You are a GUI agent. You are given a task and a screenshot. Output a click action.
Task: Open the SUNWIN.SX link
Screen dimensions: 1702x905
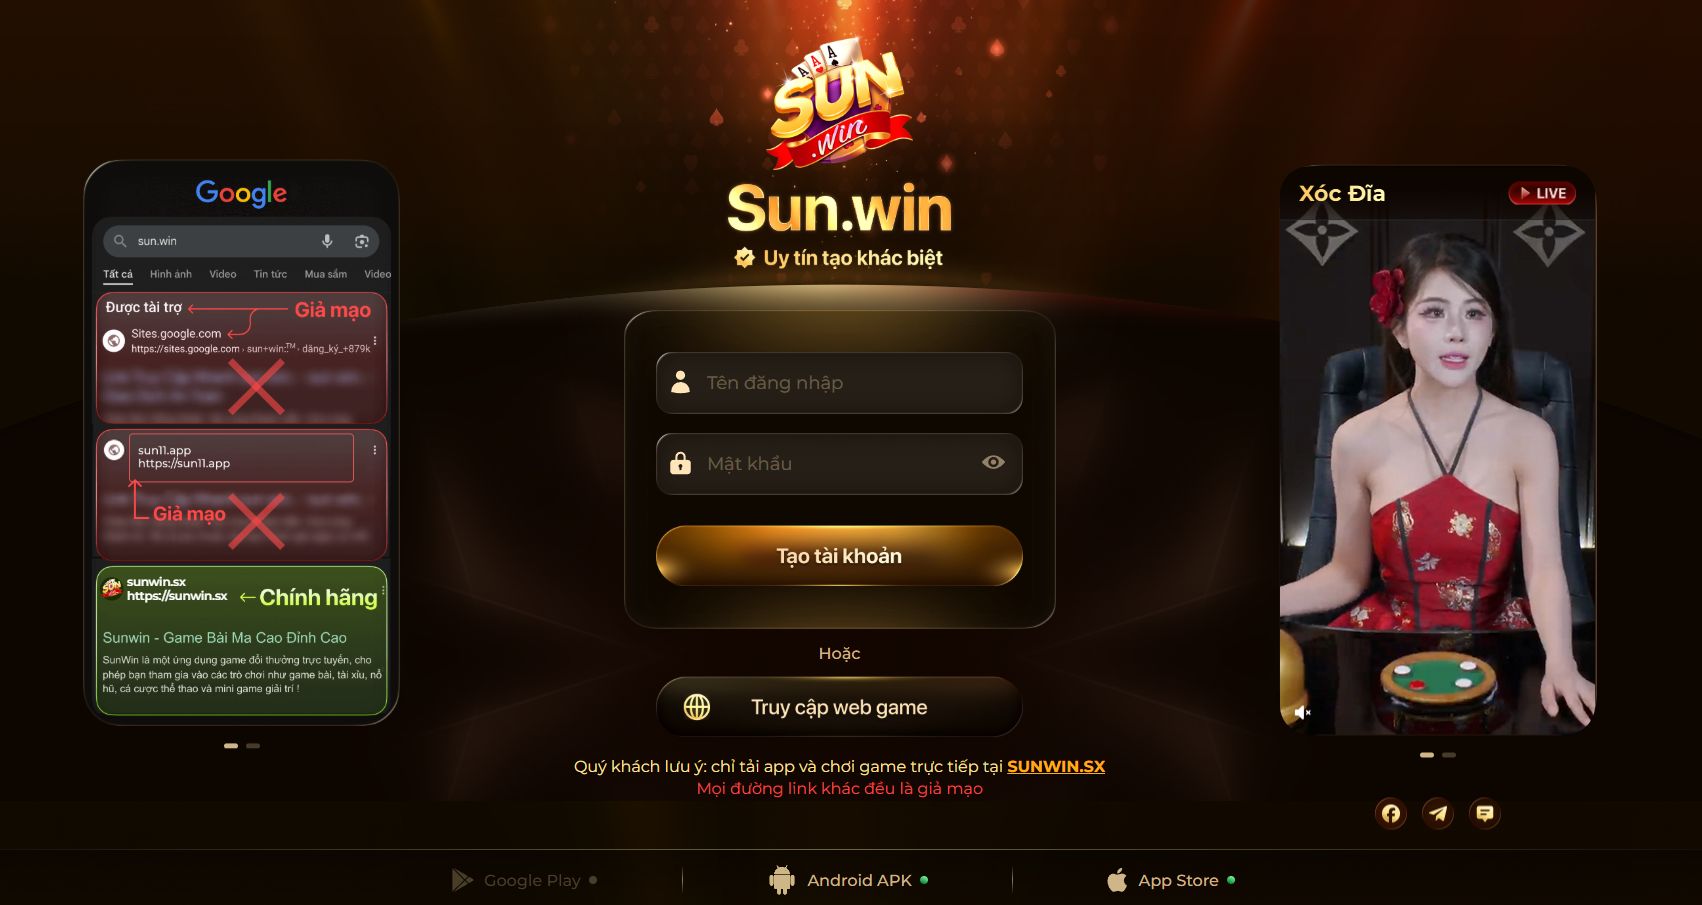pos(1056,766)
